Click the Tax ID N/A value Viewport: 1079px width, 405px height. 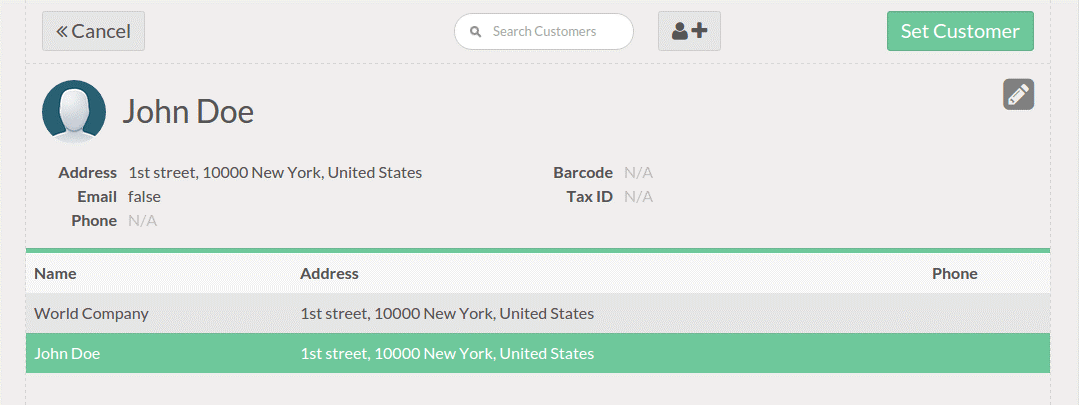(638, 197)
